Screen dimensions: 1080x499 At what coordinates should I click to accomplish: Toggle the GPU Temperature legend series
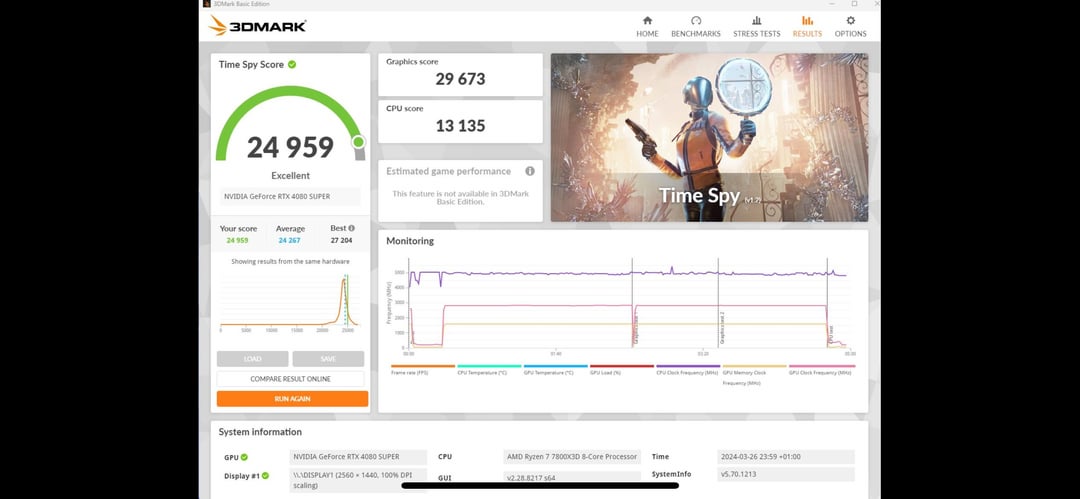(x=555, y=369)
